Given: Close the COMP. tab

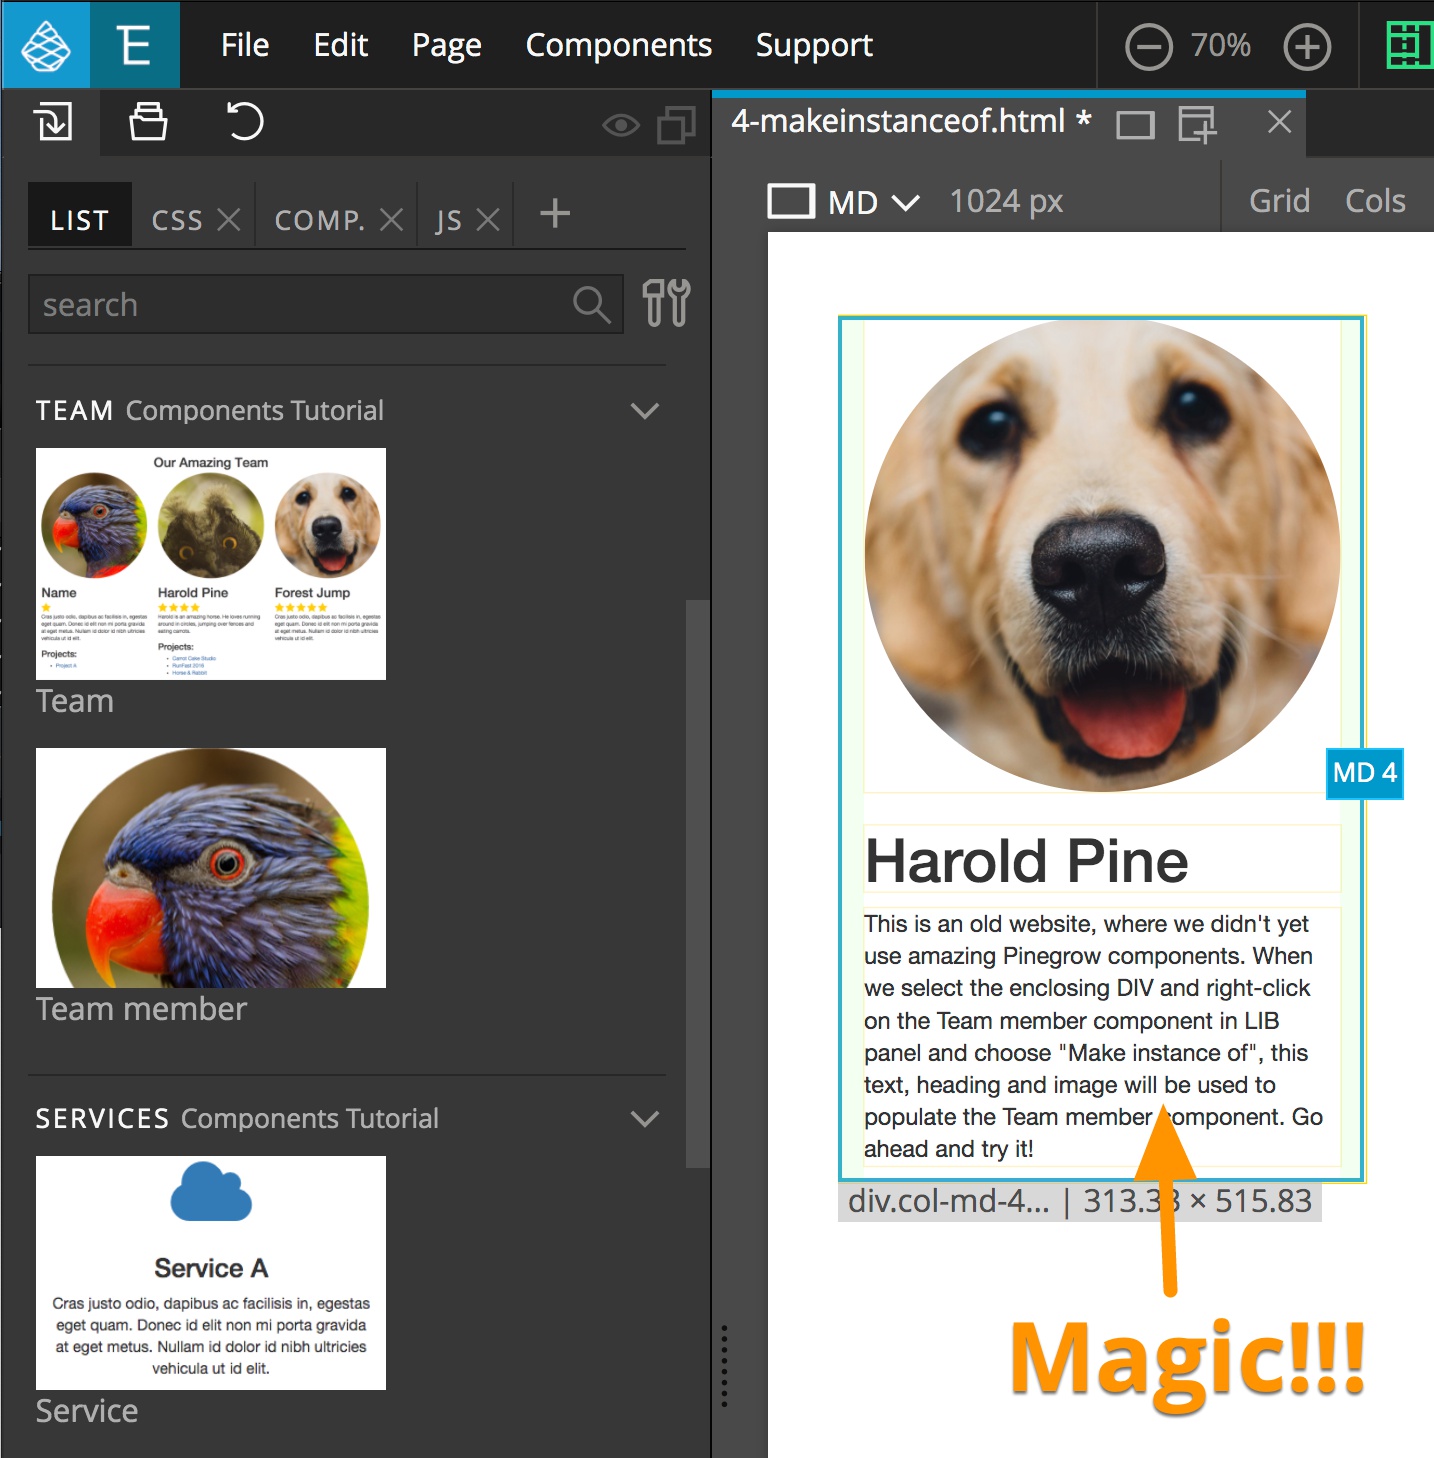Looking at the screenshot, I should coord(392,219).
